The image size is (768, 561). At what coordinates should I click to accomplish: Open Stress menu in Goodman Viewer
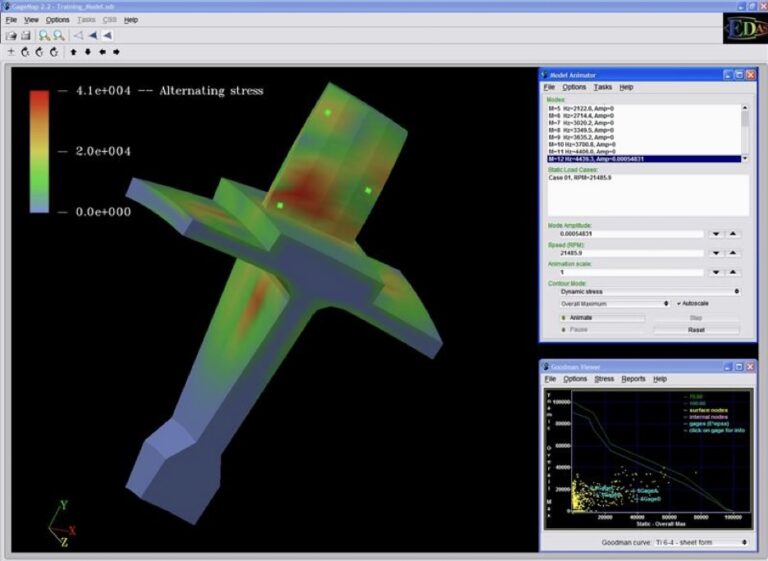coord(604,379)
